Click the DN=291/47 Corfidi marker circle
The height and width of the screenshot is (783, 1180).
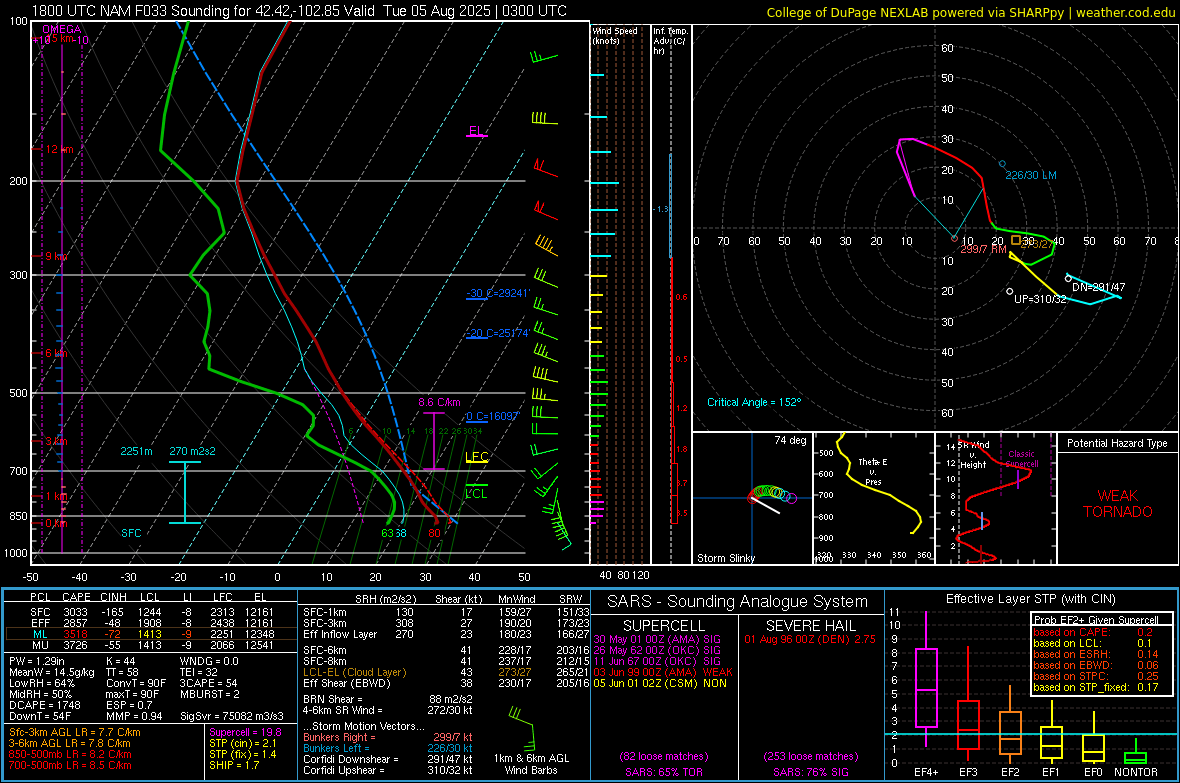click(1068, 279)
